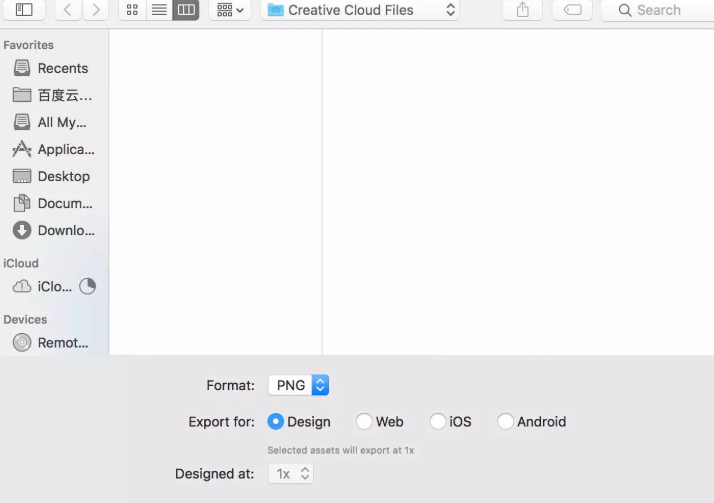The image size is (714, 503).
Task: Switch to icon grid view
Action: click(133, 10)
